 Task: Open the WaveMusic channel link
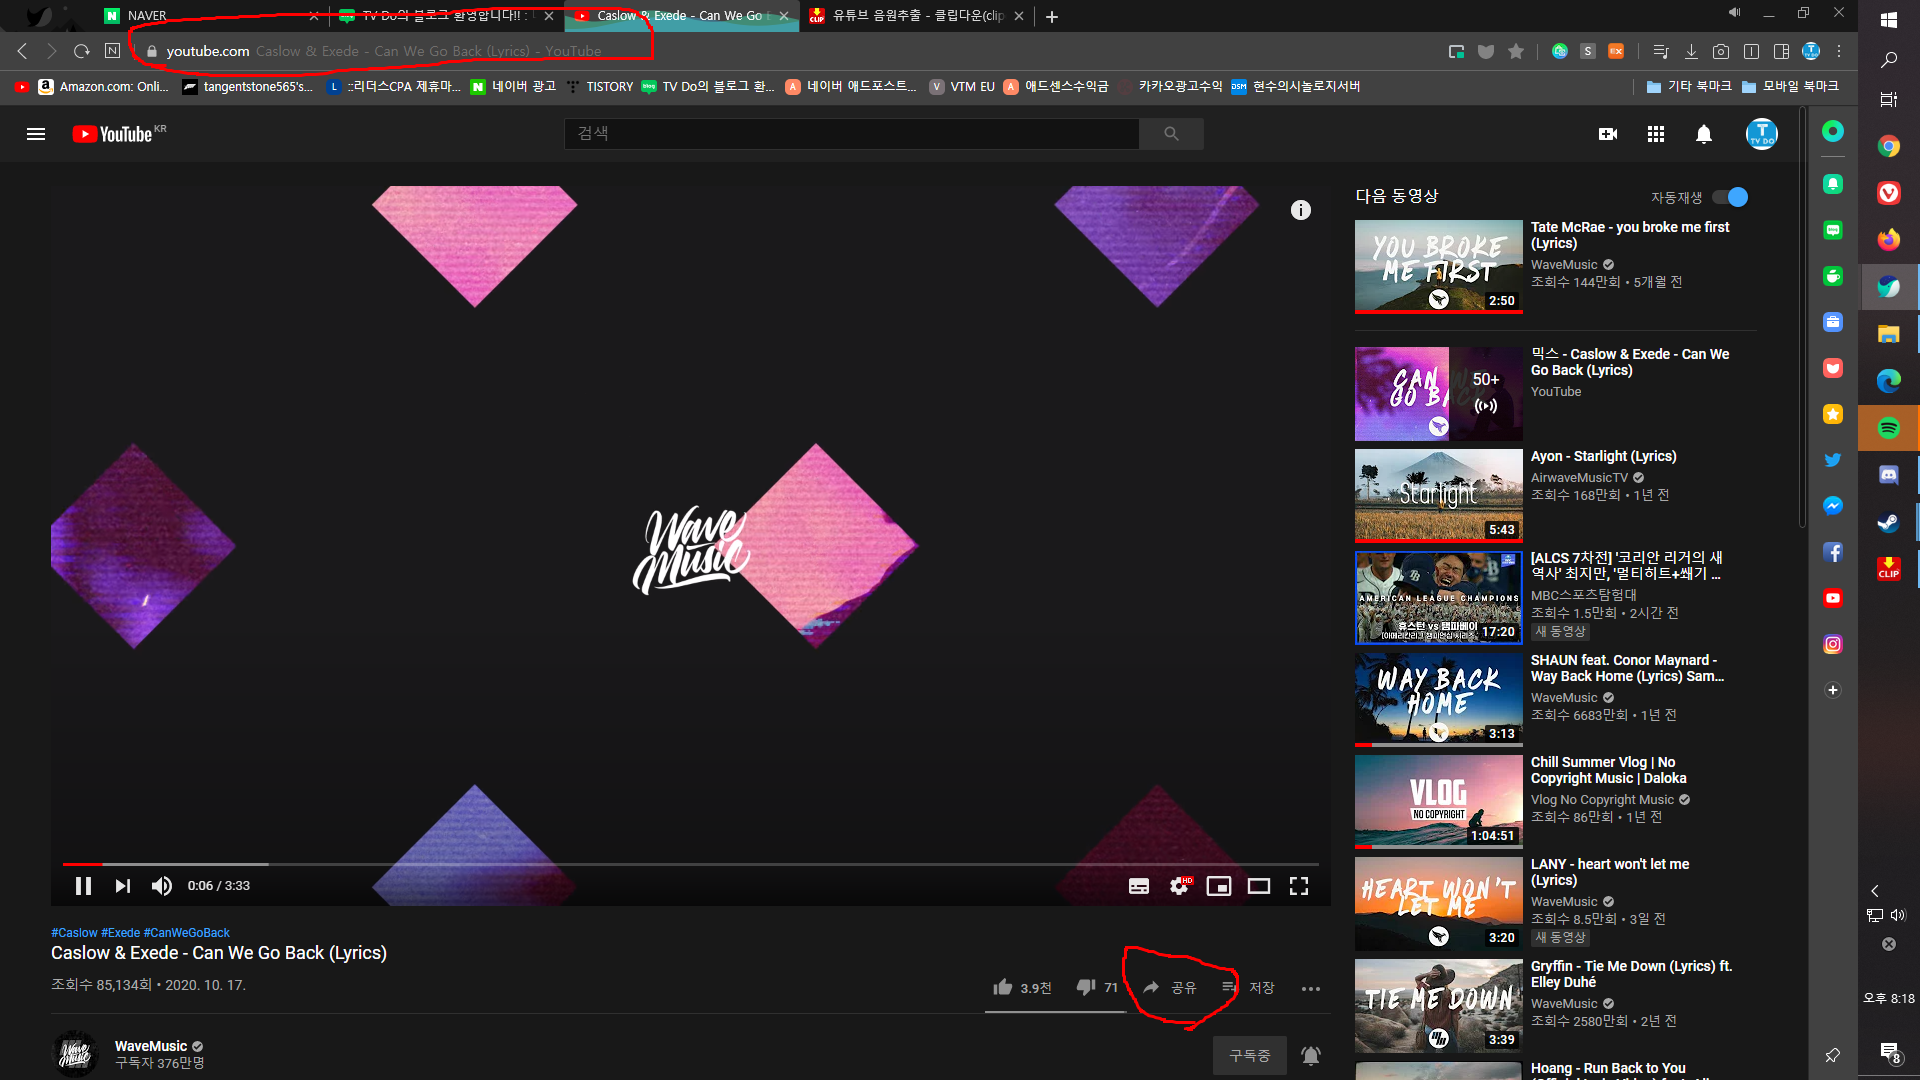click(150, 1046)
